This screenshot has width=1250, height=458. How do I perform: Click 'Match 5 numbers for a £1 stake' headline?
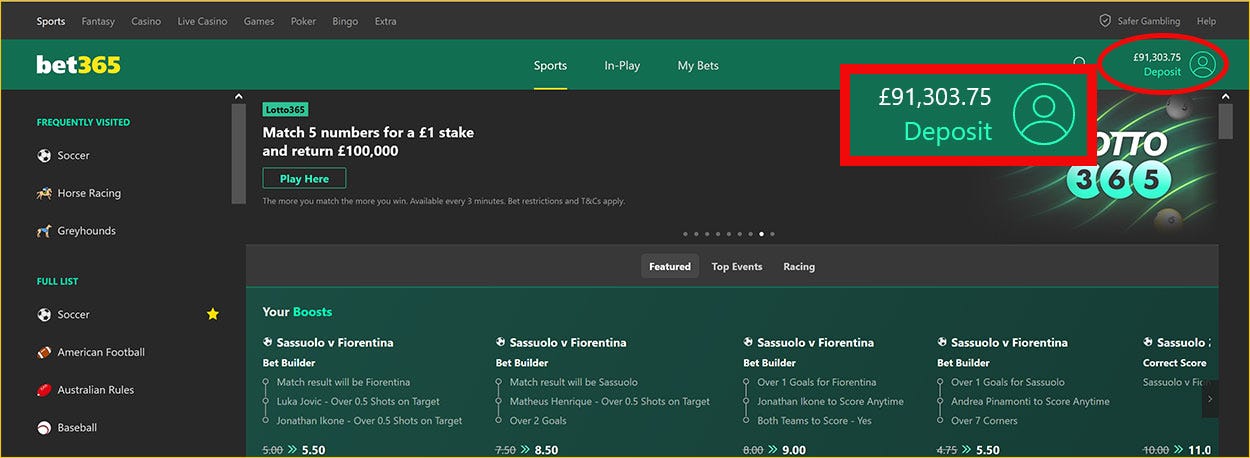point(368,132)
